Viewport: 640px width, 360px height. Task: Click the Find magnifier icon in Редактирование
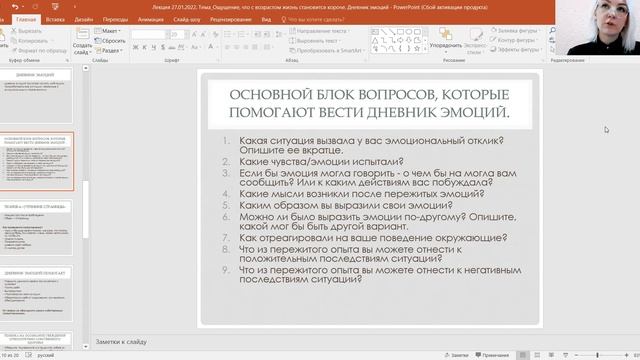pos(552,31)
